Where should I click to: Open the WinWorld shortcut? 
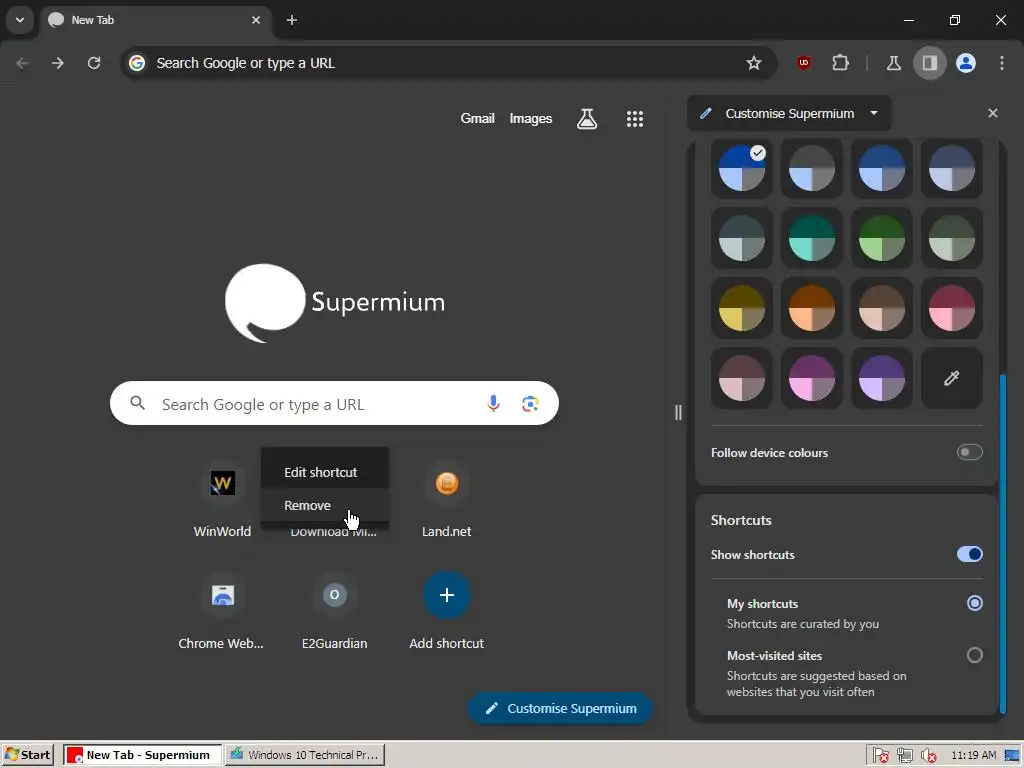click(222, 500)
